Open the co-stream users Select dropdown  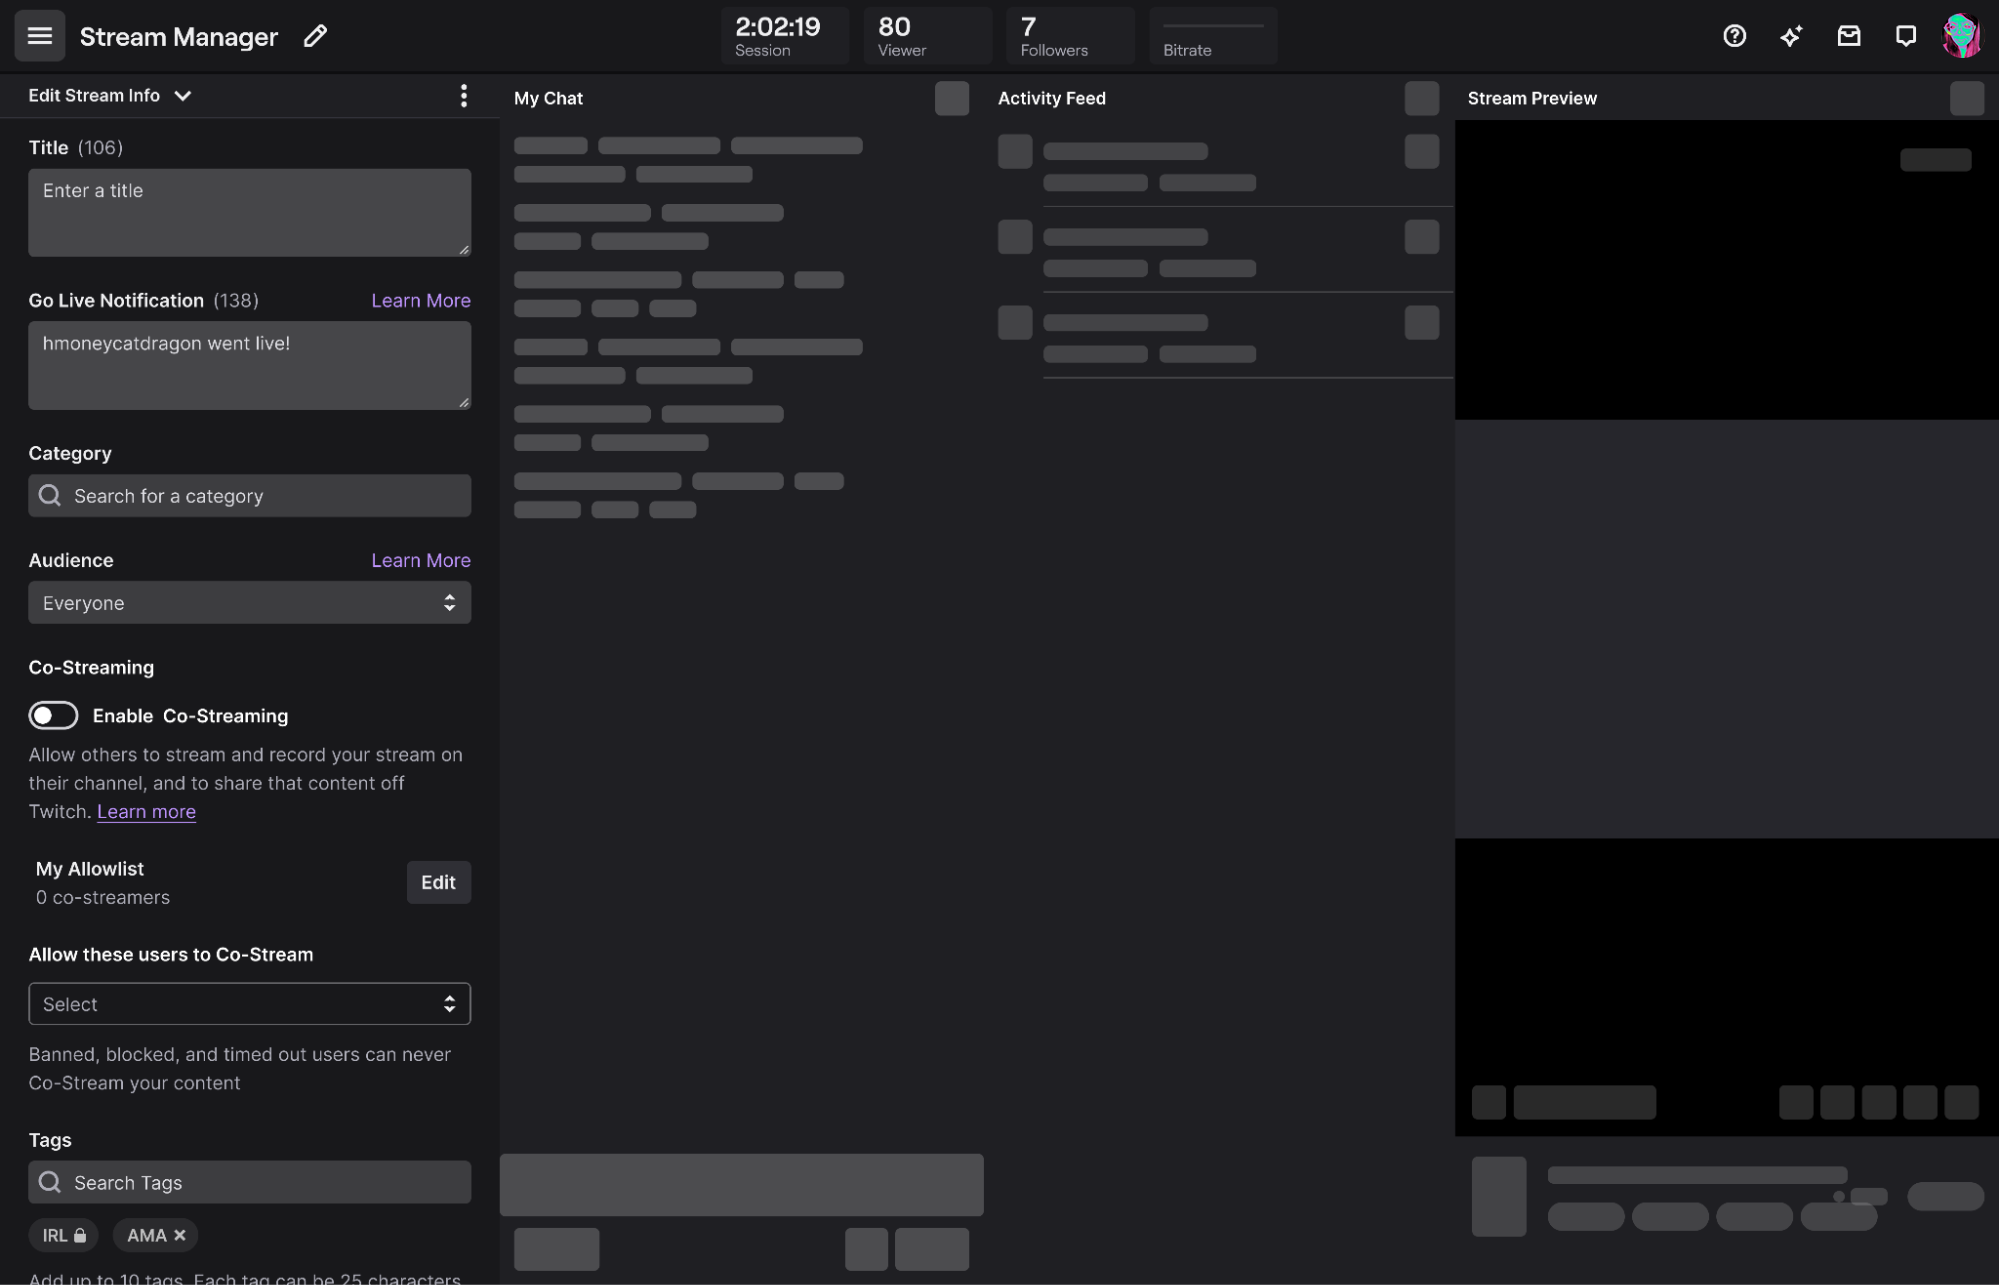click(x=249, y=1004)
